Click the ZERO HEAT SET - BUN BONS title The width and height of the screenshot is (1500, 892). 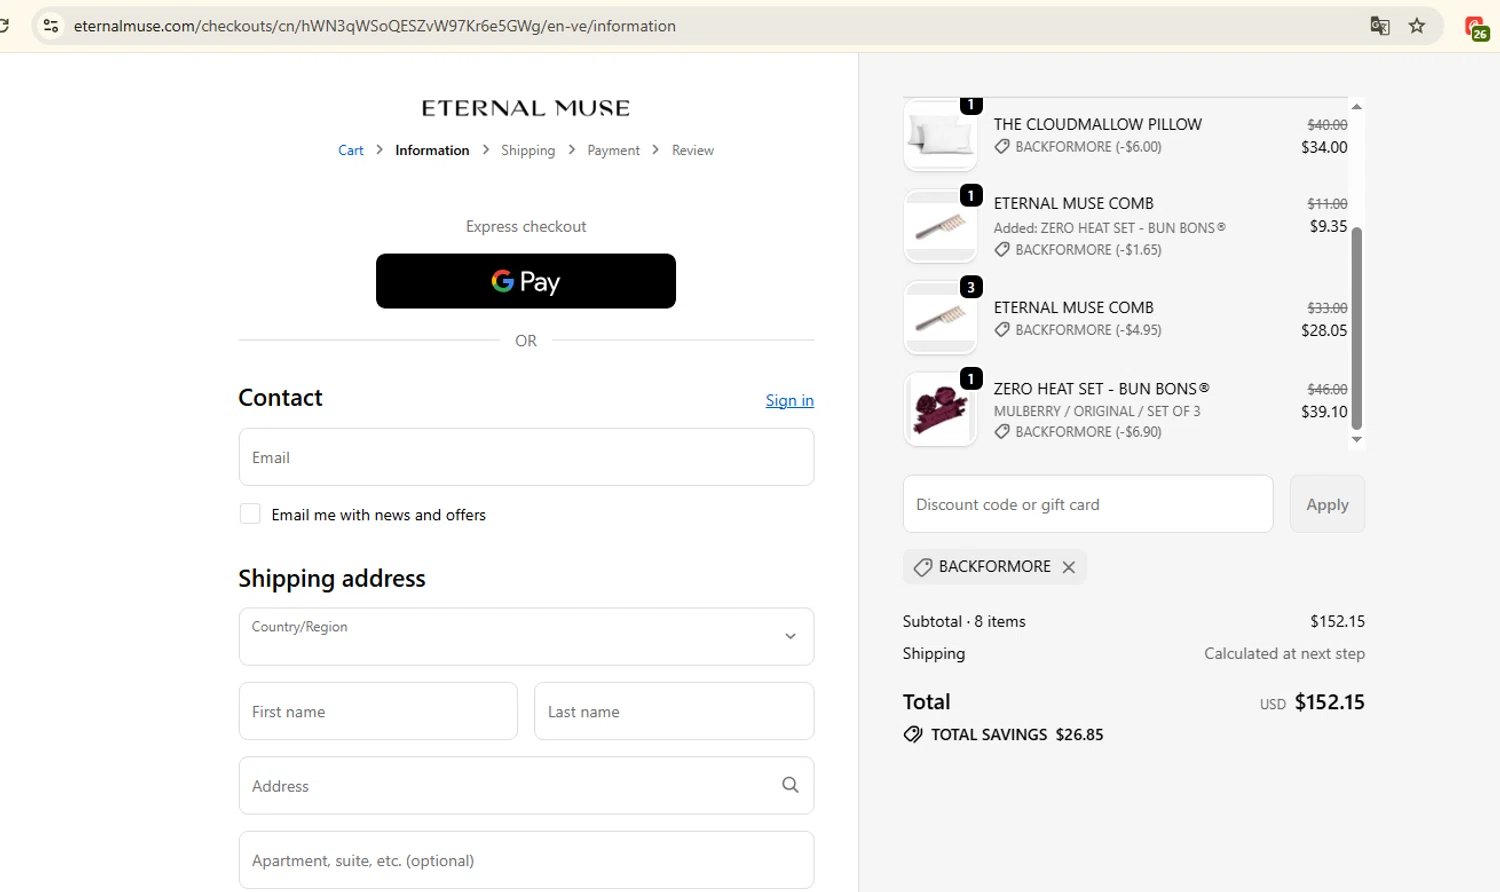click(x=1101, y=389)
